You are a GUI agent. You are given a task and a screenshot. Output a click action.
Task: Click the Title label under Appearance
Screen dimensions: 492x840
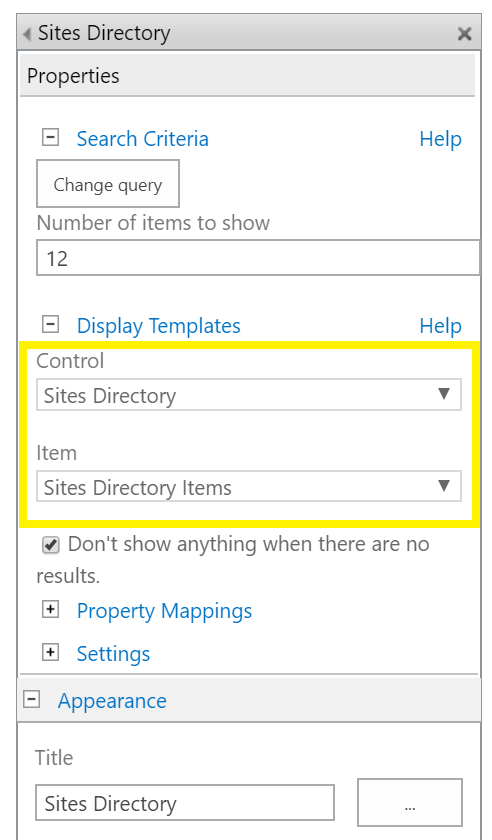click(x=54, y=758)
